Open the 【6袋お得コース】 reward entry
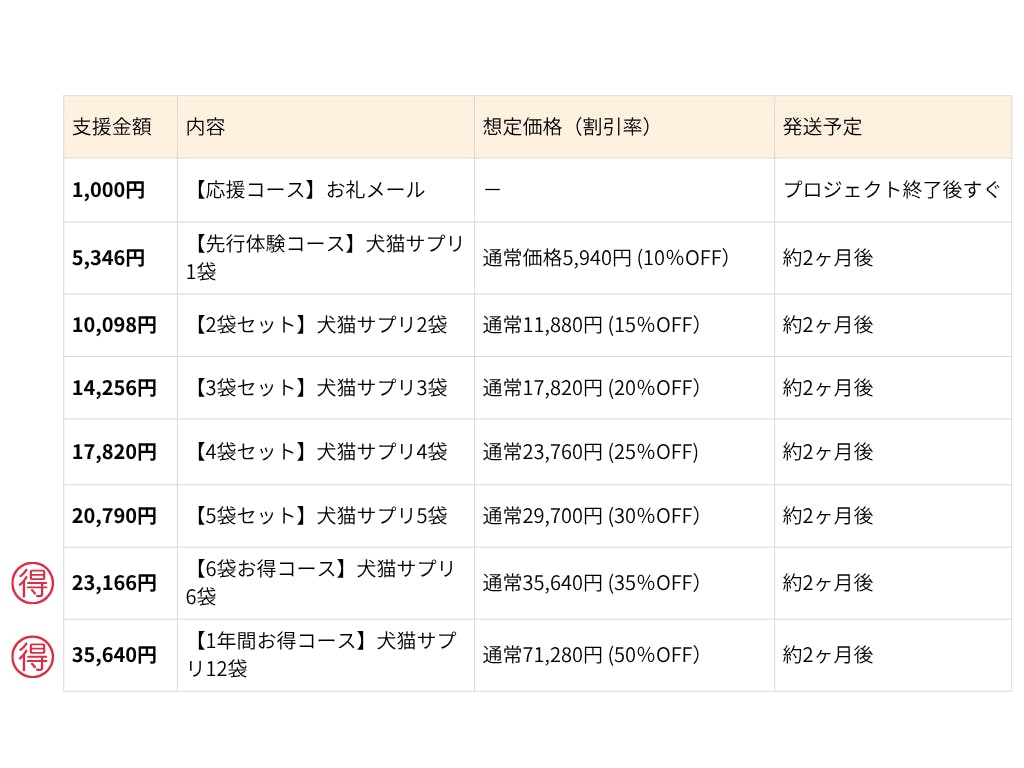 click(x=320, y=582)
